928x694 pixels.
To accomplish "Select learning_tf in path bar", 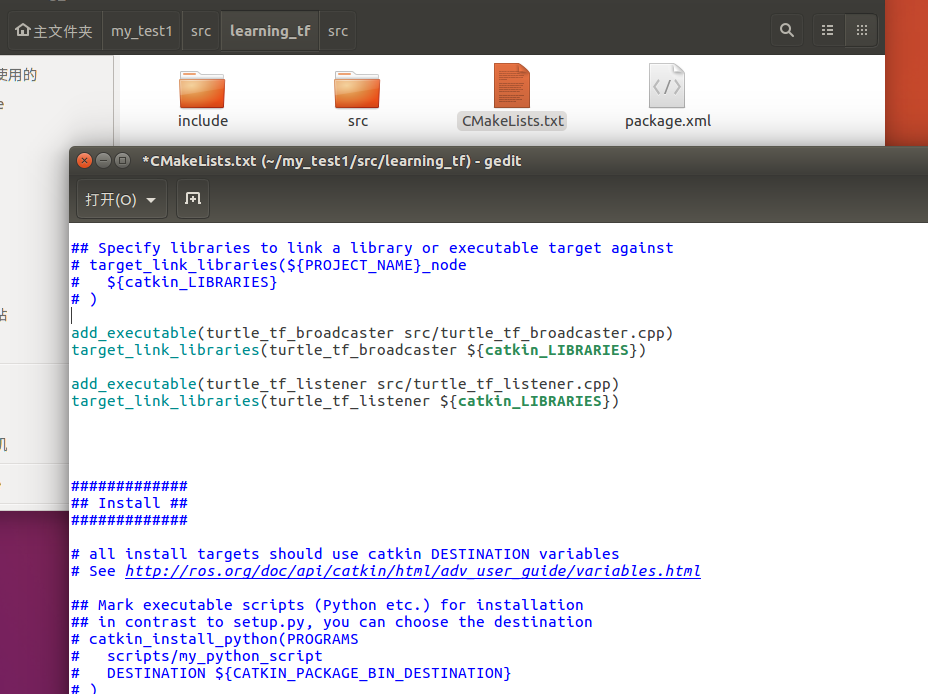I will (270, 31).
